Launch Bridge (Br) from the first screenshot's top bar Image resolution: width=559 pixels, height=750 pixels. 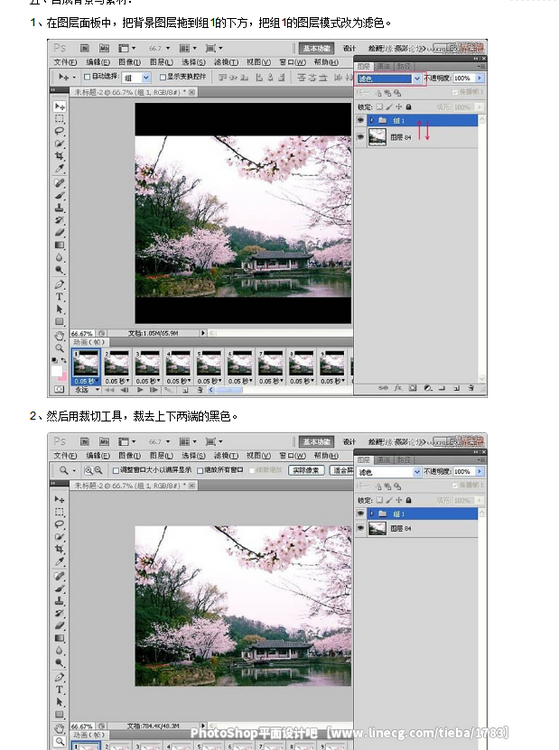pos(85,48)
